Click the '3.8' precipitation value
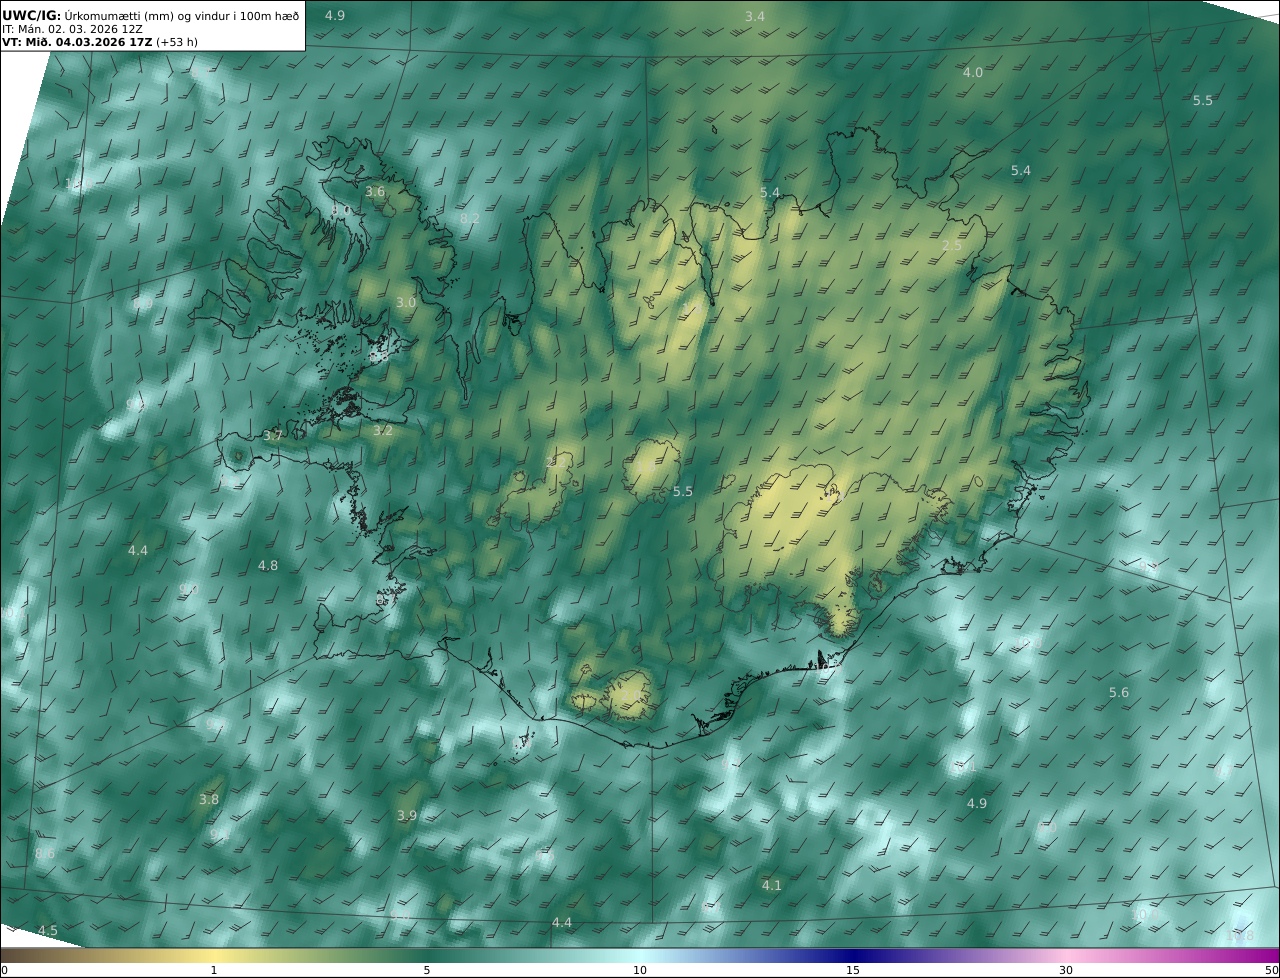The width and height of the screenshot is (1280, 978). [x=209, y=800]
